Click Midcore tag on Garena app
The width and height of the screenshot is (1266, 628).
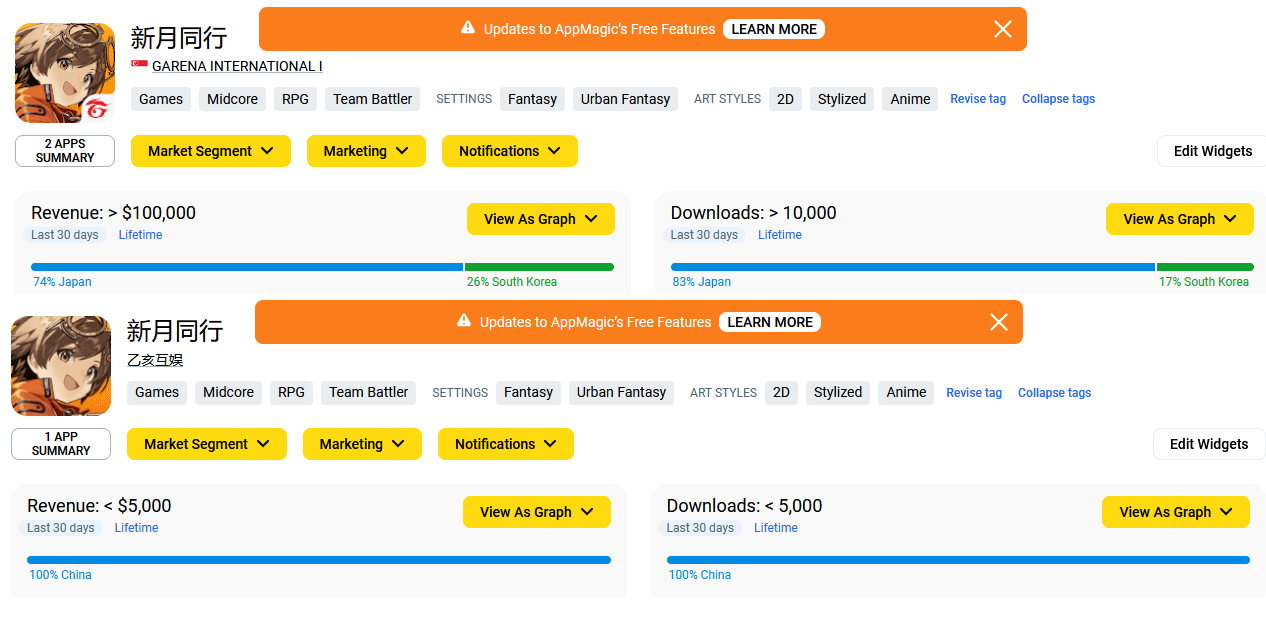coord(232,99)
